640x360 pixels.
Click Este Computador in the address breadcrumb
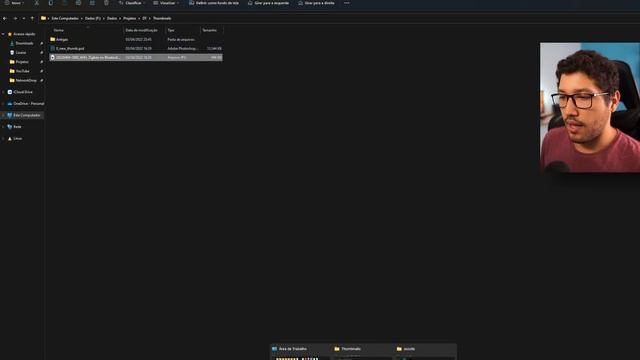coord(65,18)
